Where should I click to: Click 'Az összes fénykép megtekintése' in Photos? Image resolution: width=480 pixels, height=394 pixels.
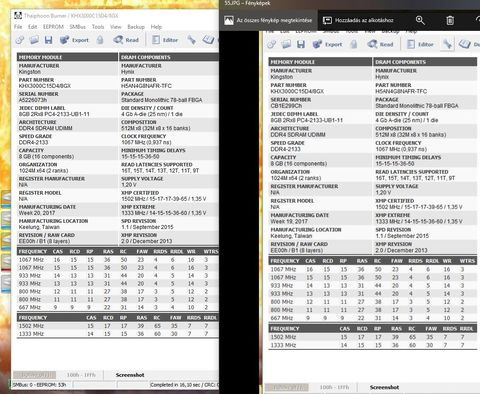point(274,20)
